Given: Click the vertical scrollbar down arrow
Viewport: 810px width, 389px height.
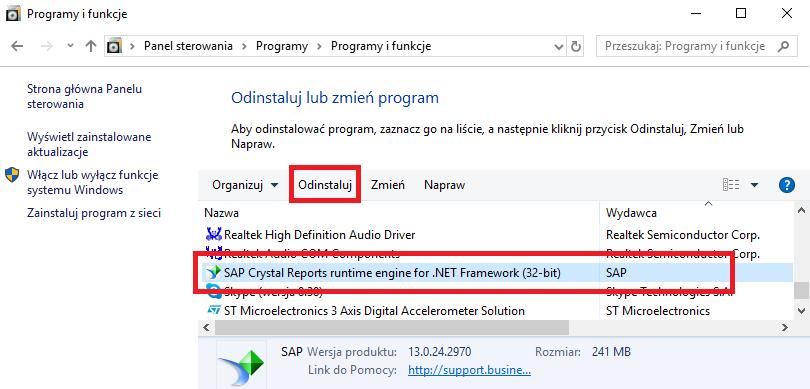Looking at the screenshot, I should pyautogui.click(x=801, y=311).
